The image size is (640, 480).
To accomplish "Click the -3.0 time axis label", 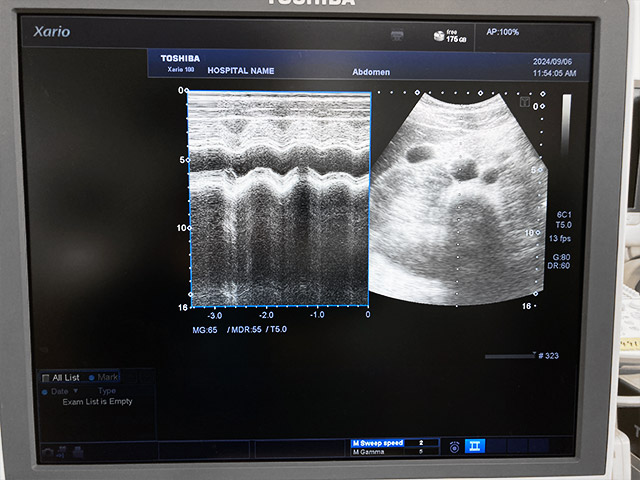I will point(215,316).
